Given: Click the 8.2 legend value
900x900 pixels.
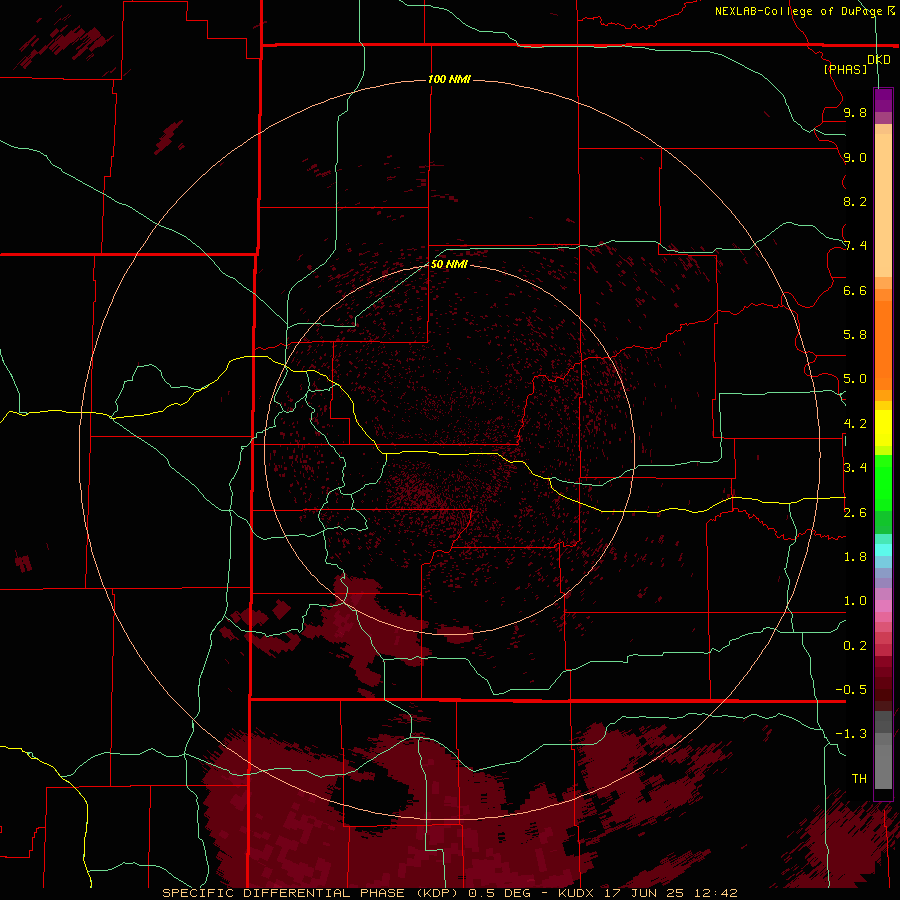Looking at the screenshot, I should click(855, 201).
